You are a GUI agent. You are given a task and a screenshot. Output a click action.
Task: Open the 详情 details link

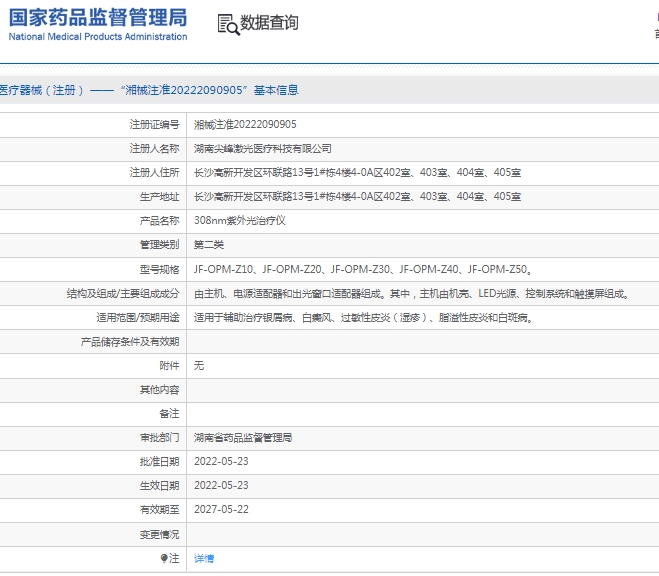click(x=203, y=558)
